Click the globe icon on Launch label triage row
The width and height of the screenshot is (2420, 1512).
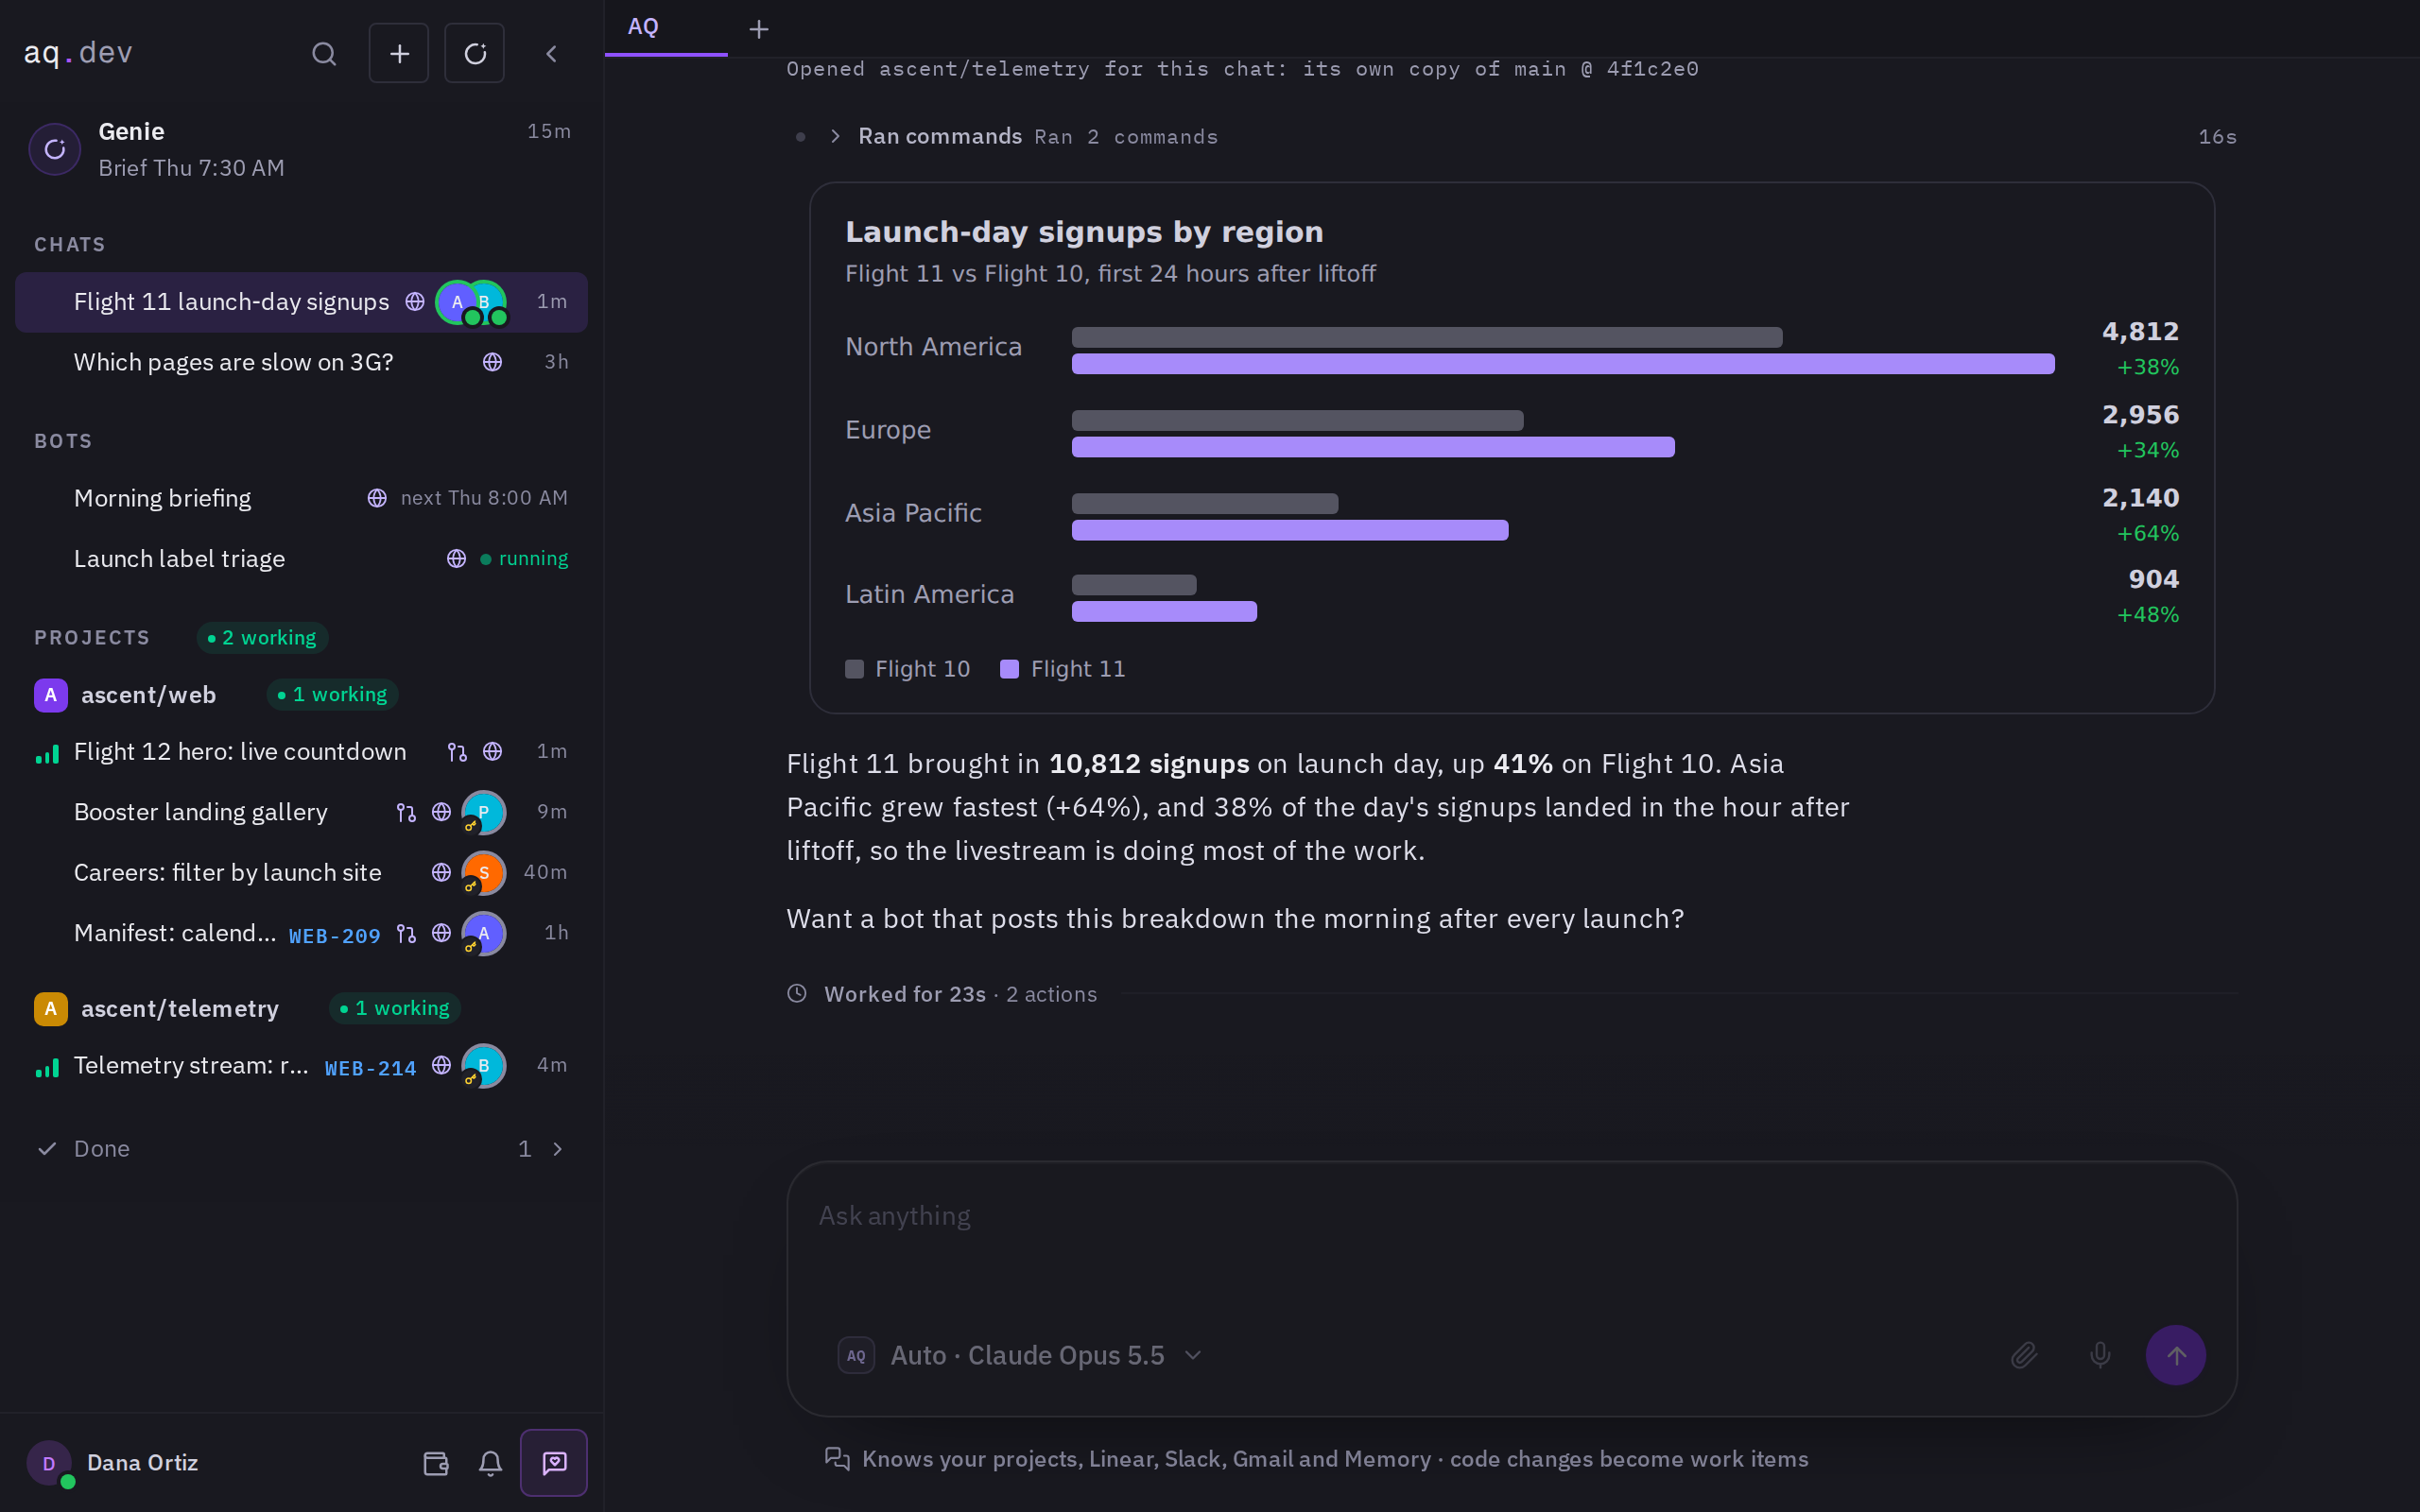[456, 559]
